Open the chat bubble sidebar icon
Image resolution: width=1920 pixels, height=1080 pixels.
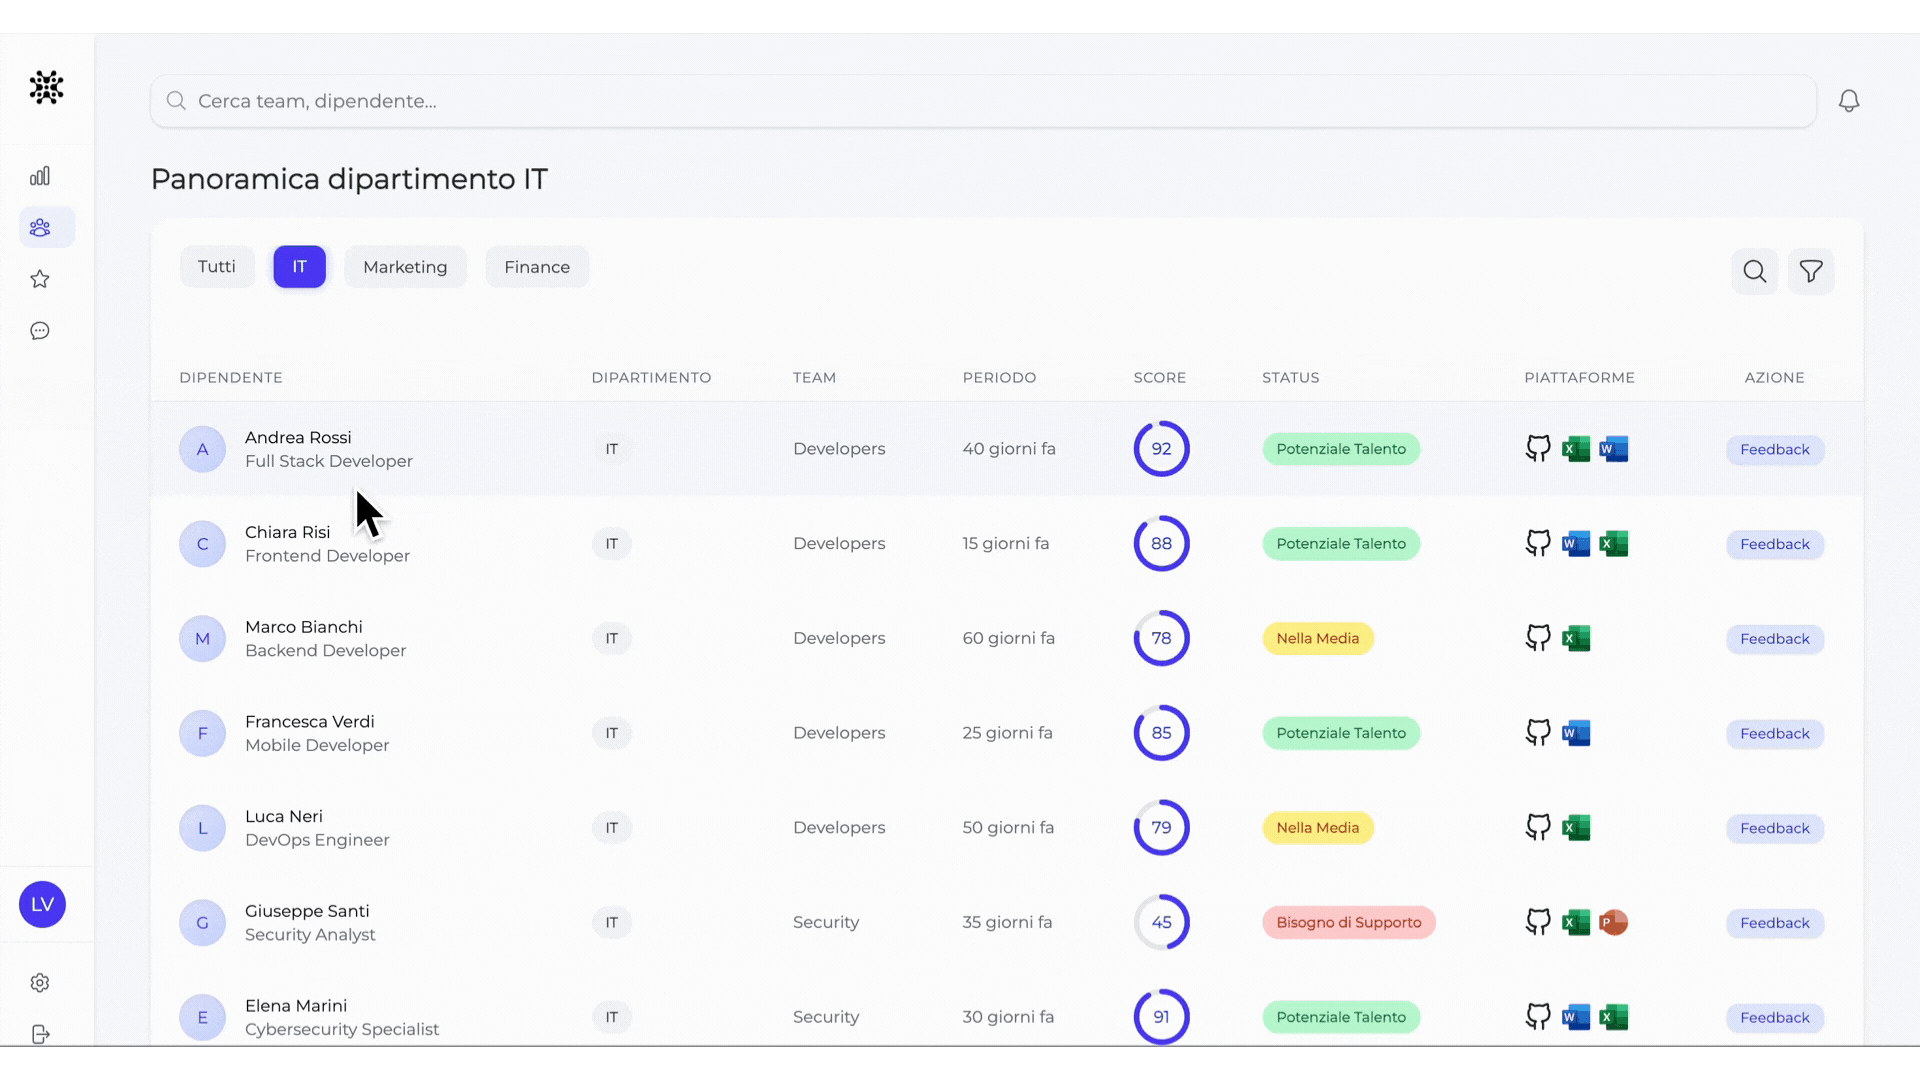tap(40, 331)
